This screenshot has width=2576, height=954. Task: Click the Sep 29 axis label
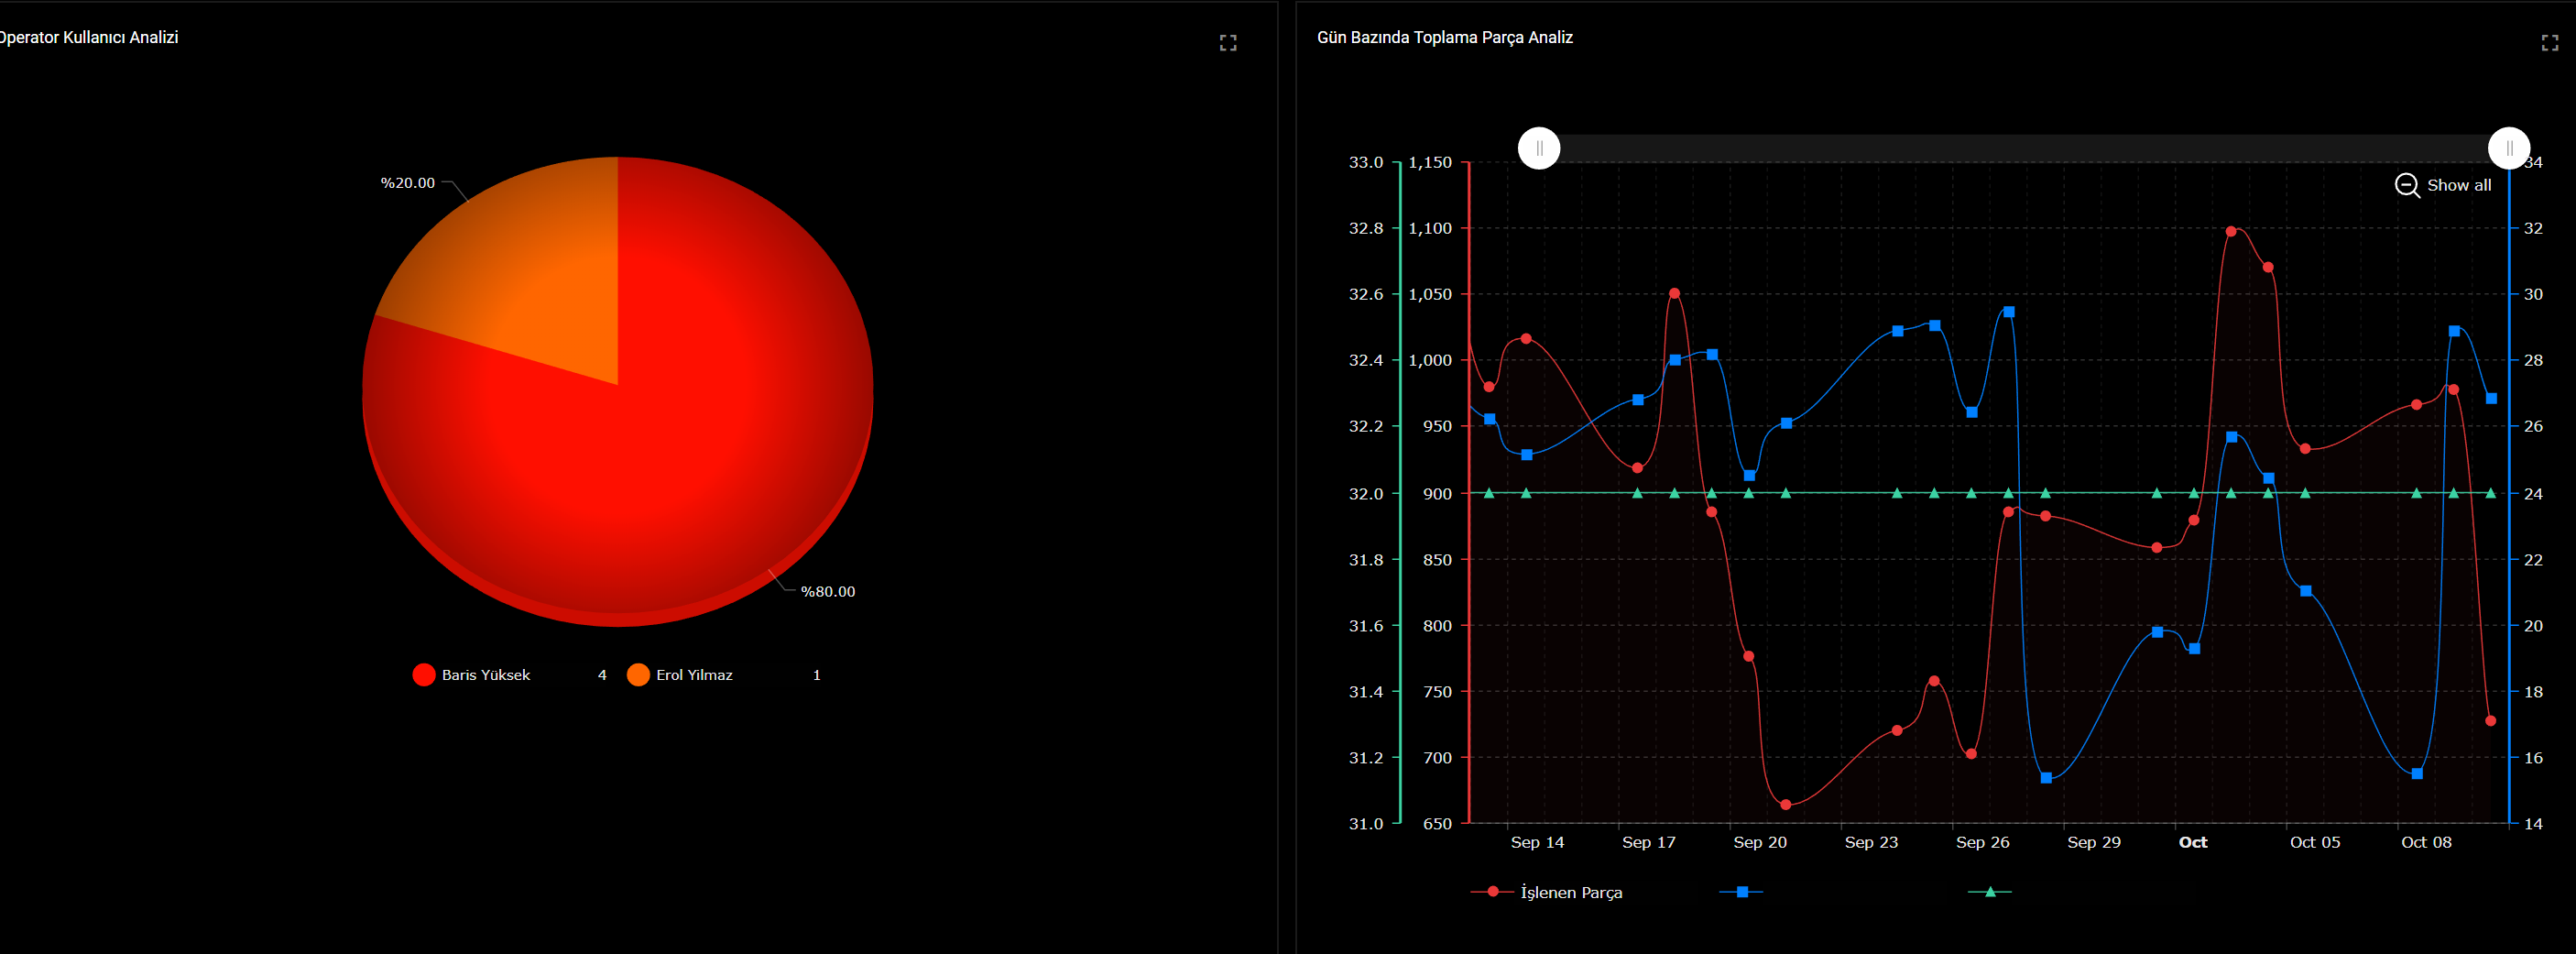pos(2093,842)
